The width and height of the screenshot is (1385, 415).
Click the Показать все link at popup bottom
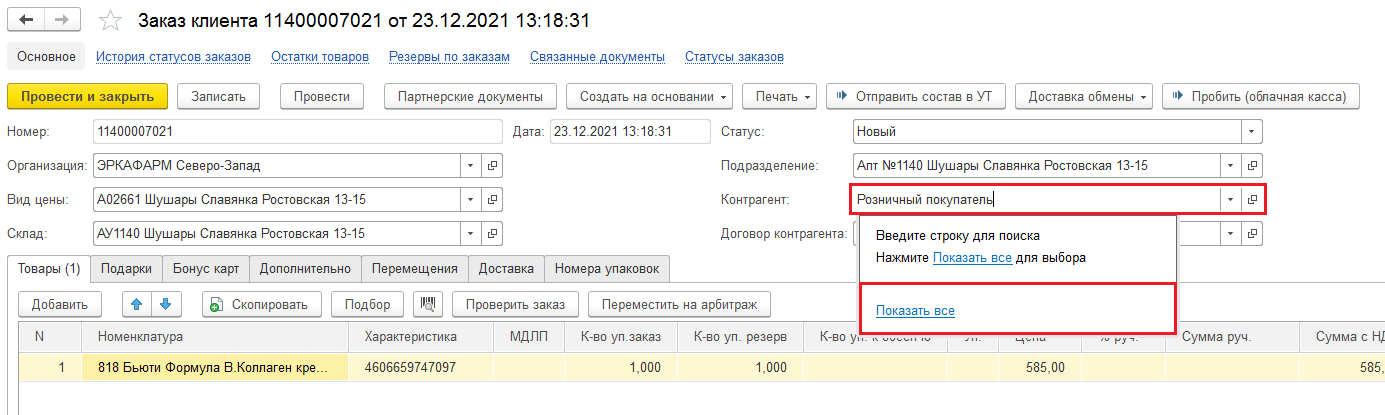[x=915, y=311]
